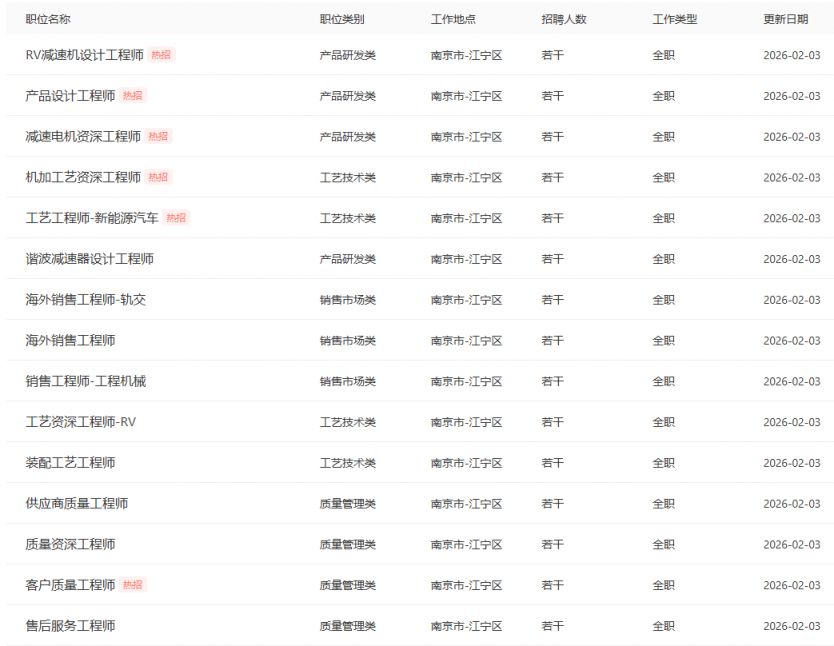Select the 工艺资深工程师-RV position
This screenshot has height=646, width=834.
pos(81,422)
